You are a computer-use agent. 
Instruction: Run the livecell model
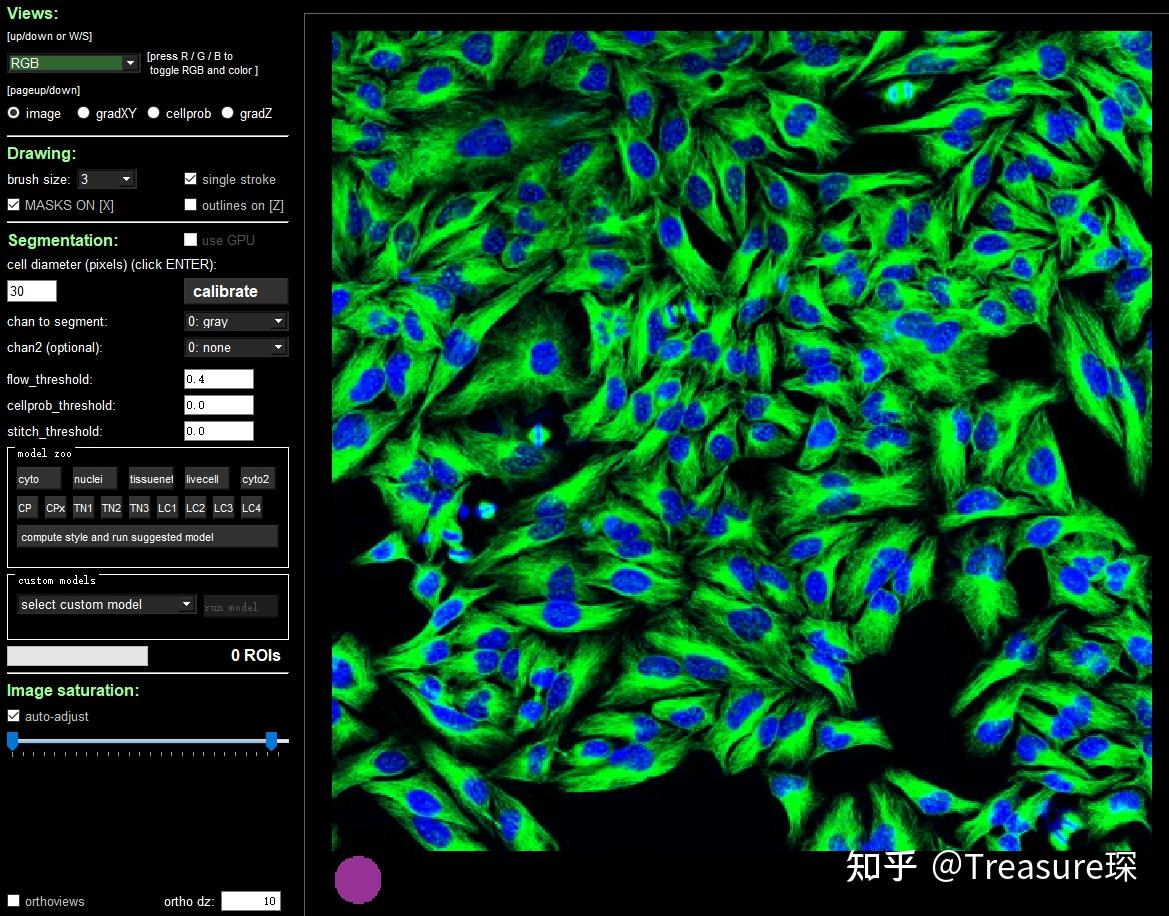click(x=204, y=478)
